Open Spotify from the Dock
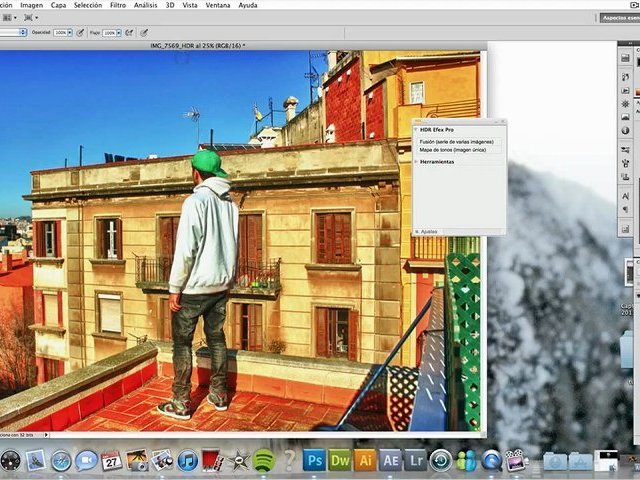The image size is (640, 480). [263, 461]
